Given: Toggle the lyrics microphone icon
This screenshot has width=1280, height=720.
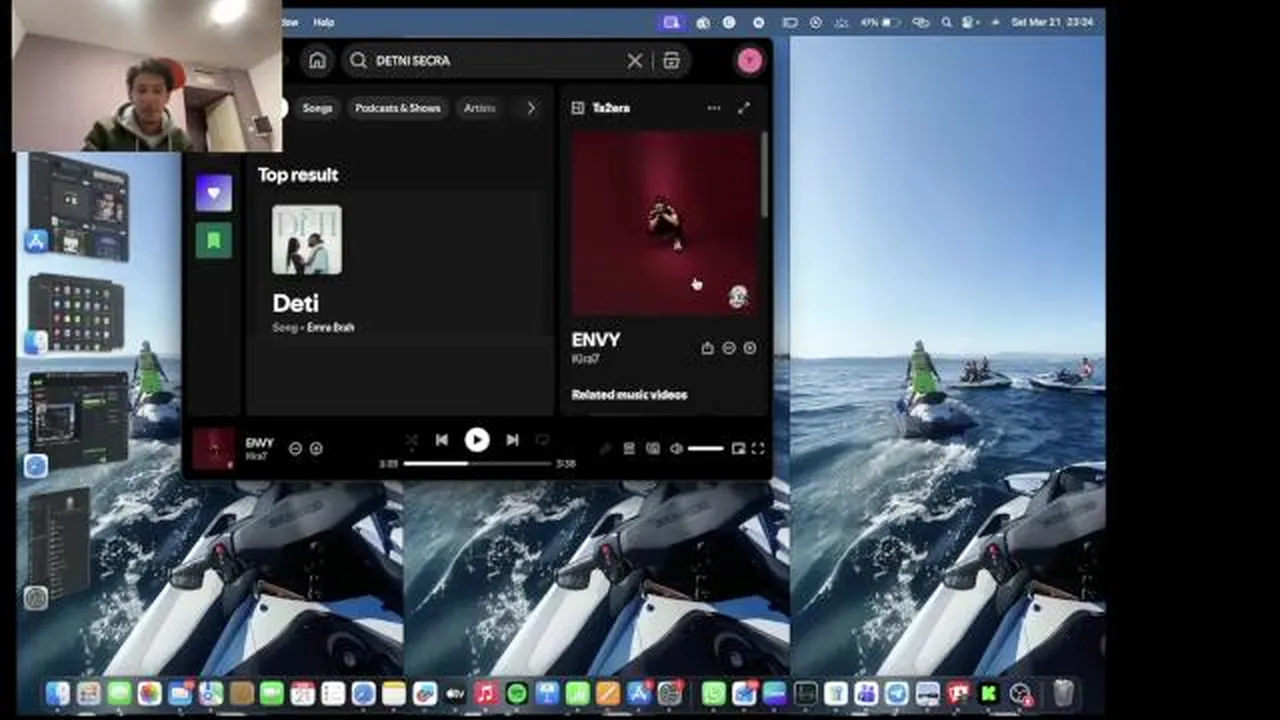Looking at the screenshot, I should pyautogui.click(x=605, y=449).
